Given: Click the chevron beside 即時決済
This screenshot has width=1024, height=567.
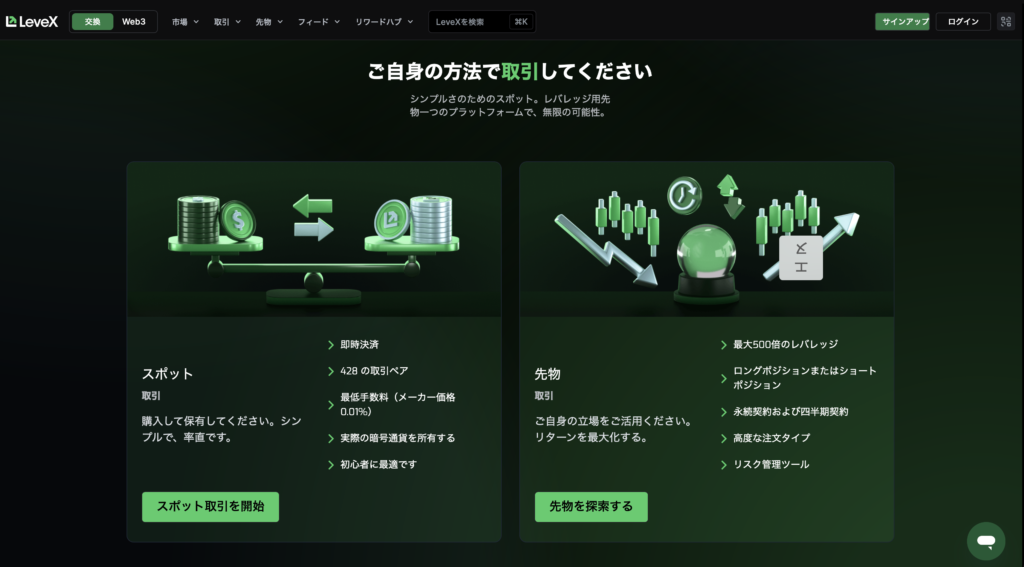Looking at the screenshot, I should click(x=331, y=344).
